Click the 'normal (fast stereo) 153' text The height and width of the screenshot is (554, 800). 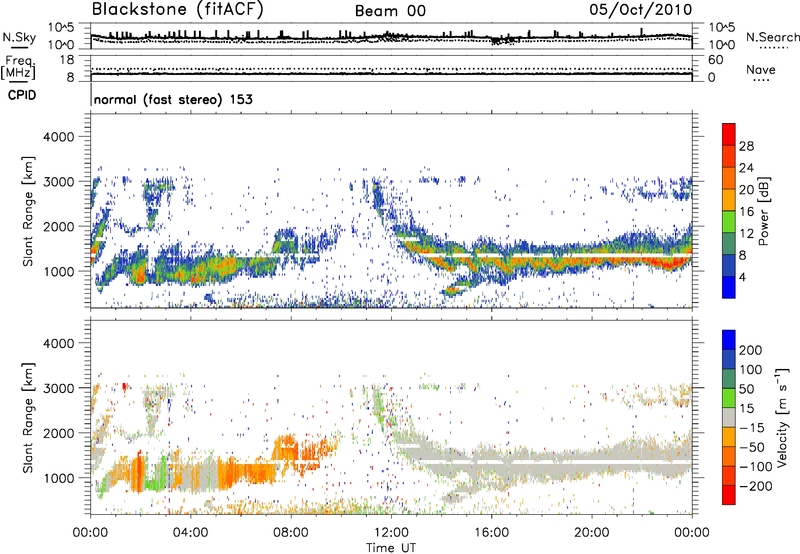coord(173,99)
